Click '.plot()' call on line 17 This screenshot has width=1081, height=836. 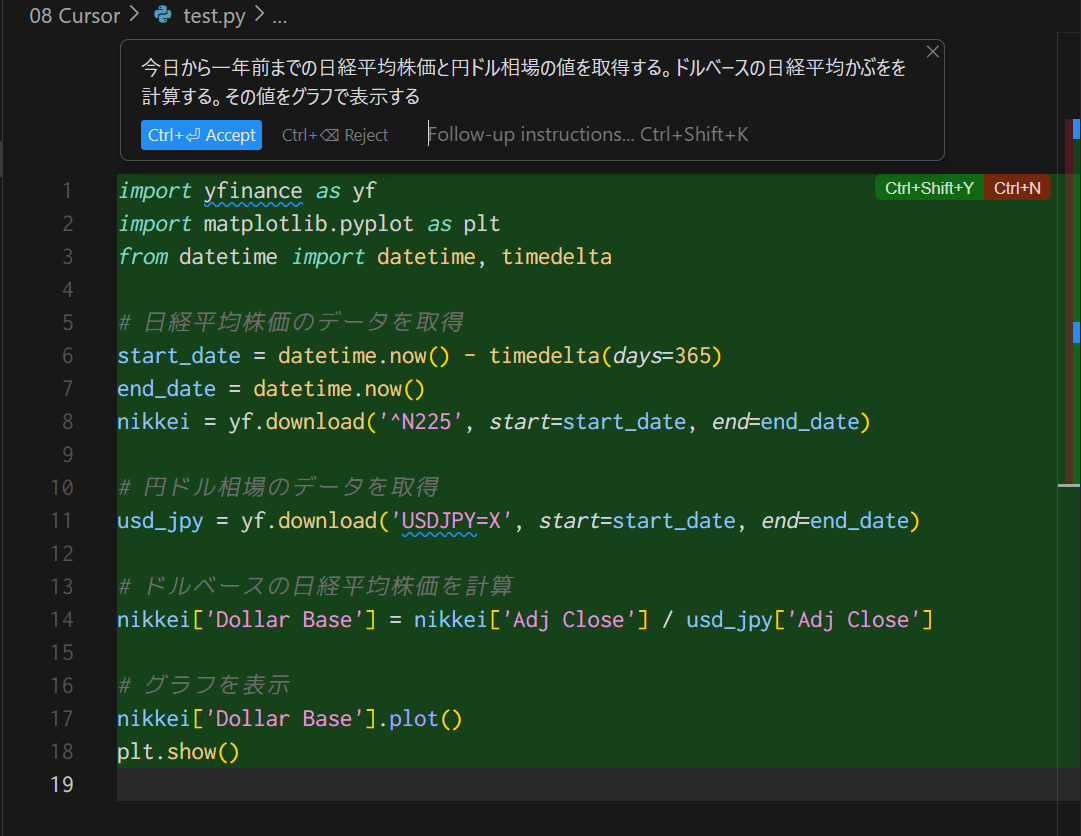point(419,719)
